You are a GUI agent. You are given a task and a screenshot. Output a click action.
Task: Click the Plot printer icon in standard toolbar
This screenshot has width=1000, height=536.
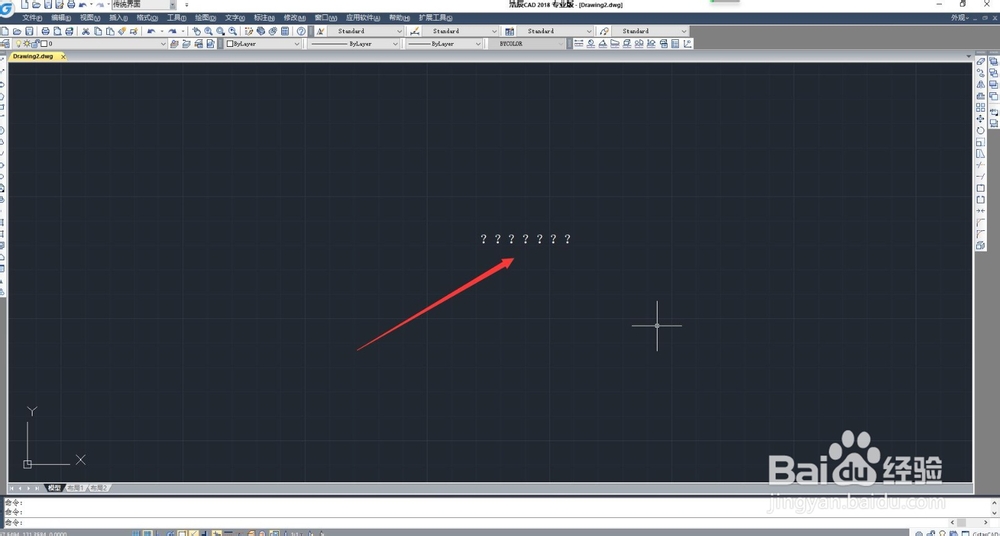(x=45, y=31)
